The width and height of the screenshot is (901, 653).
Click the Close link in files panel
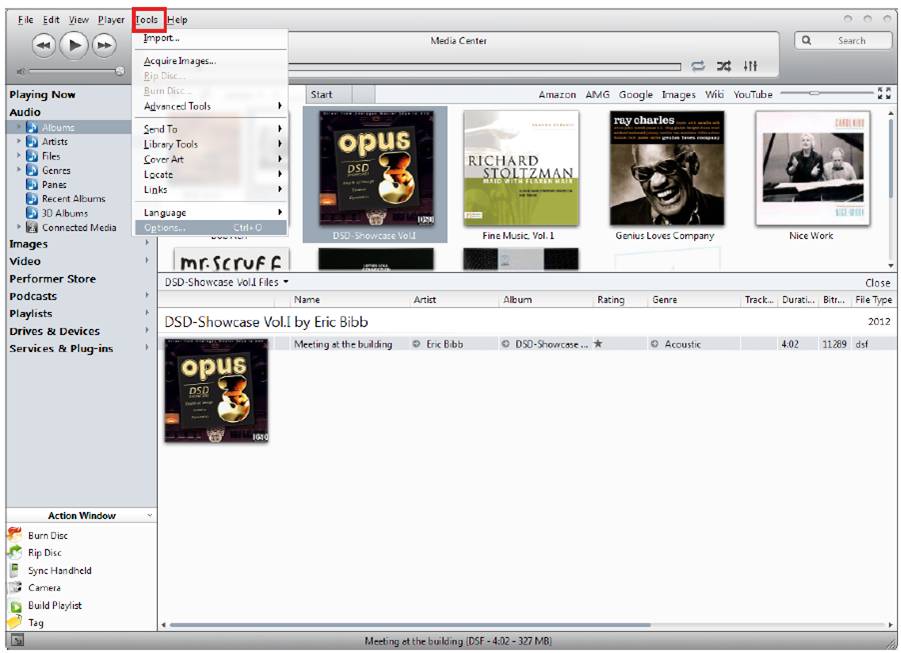877,283
